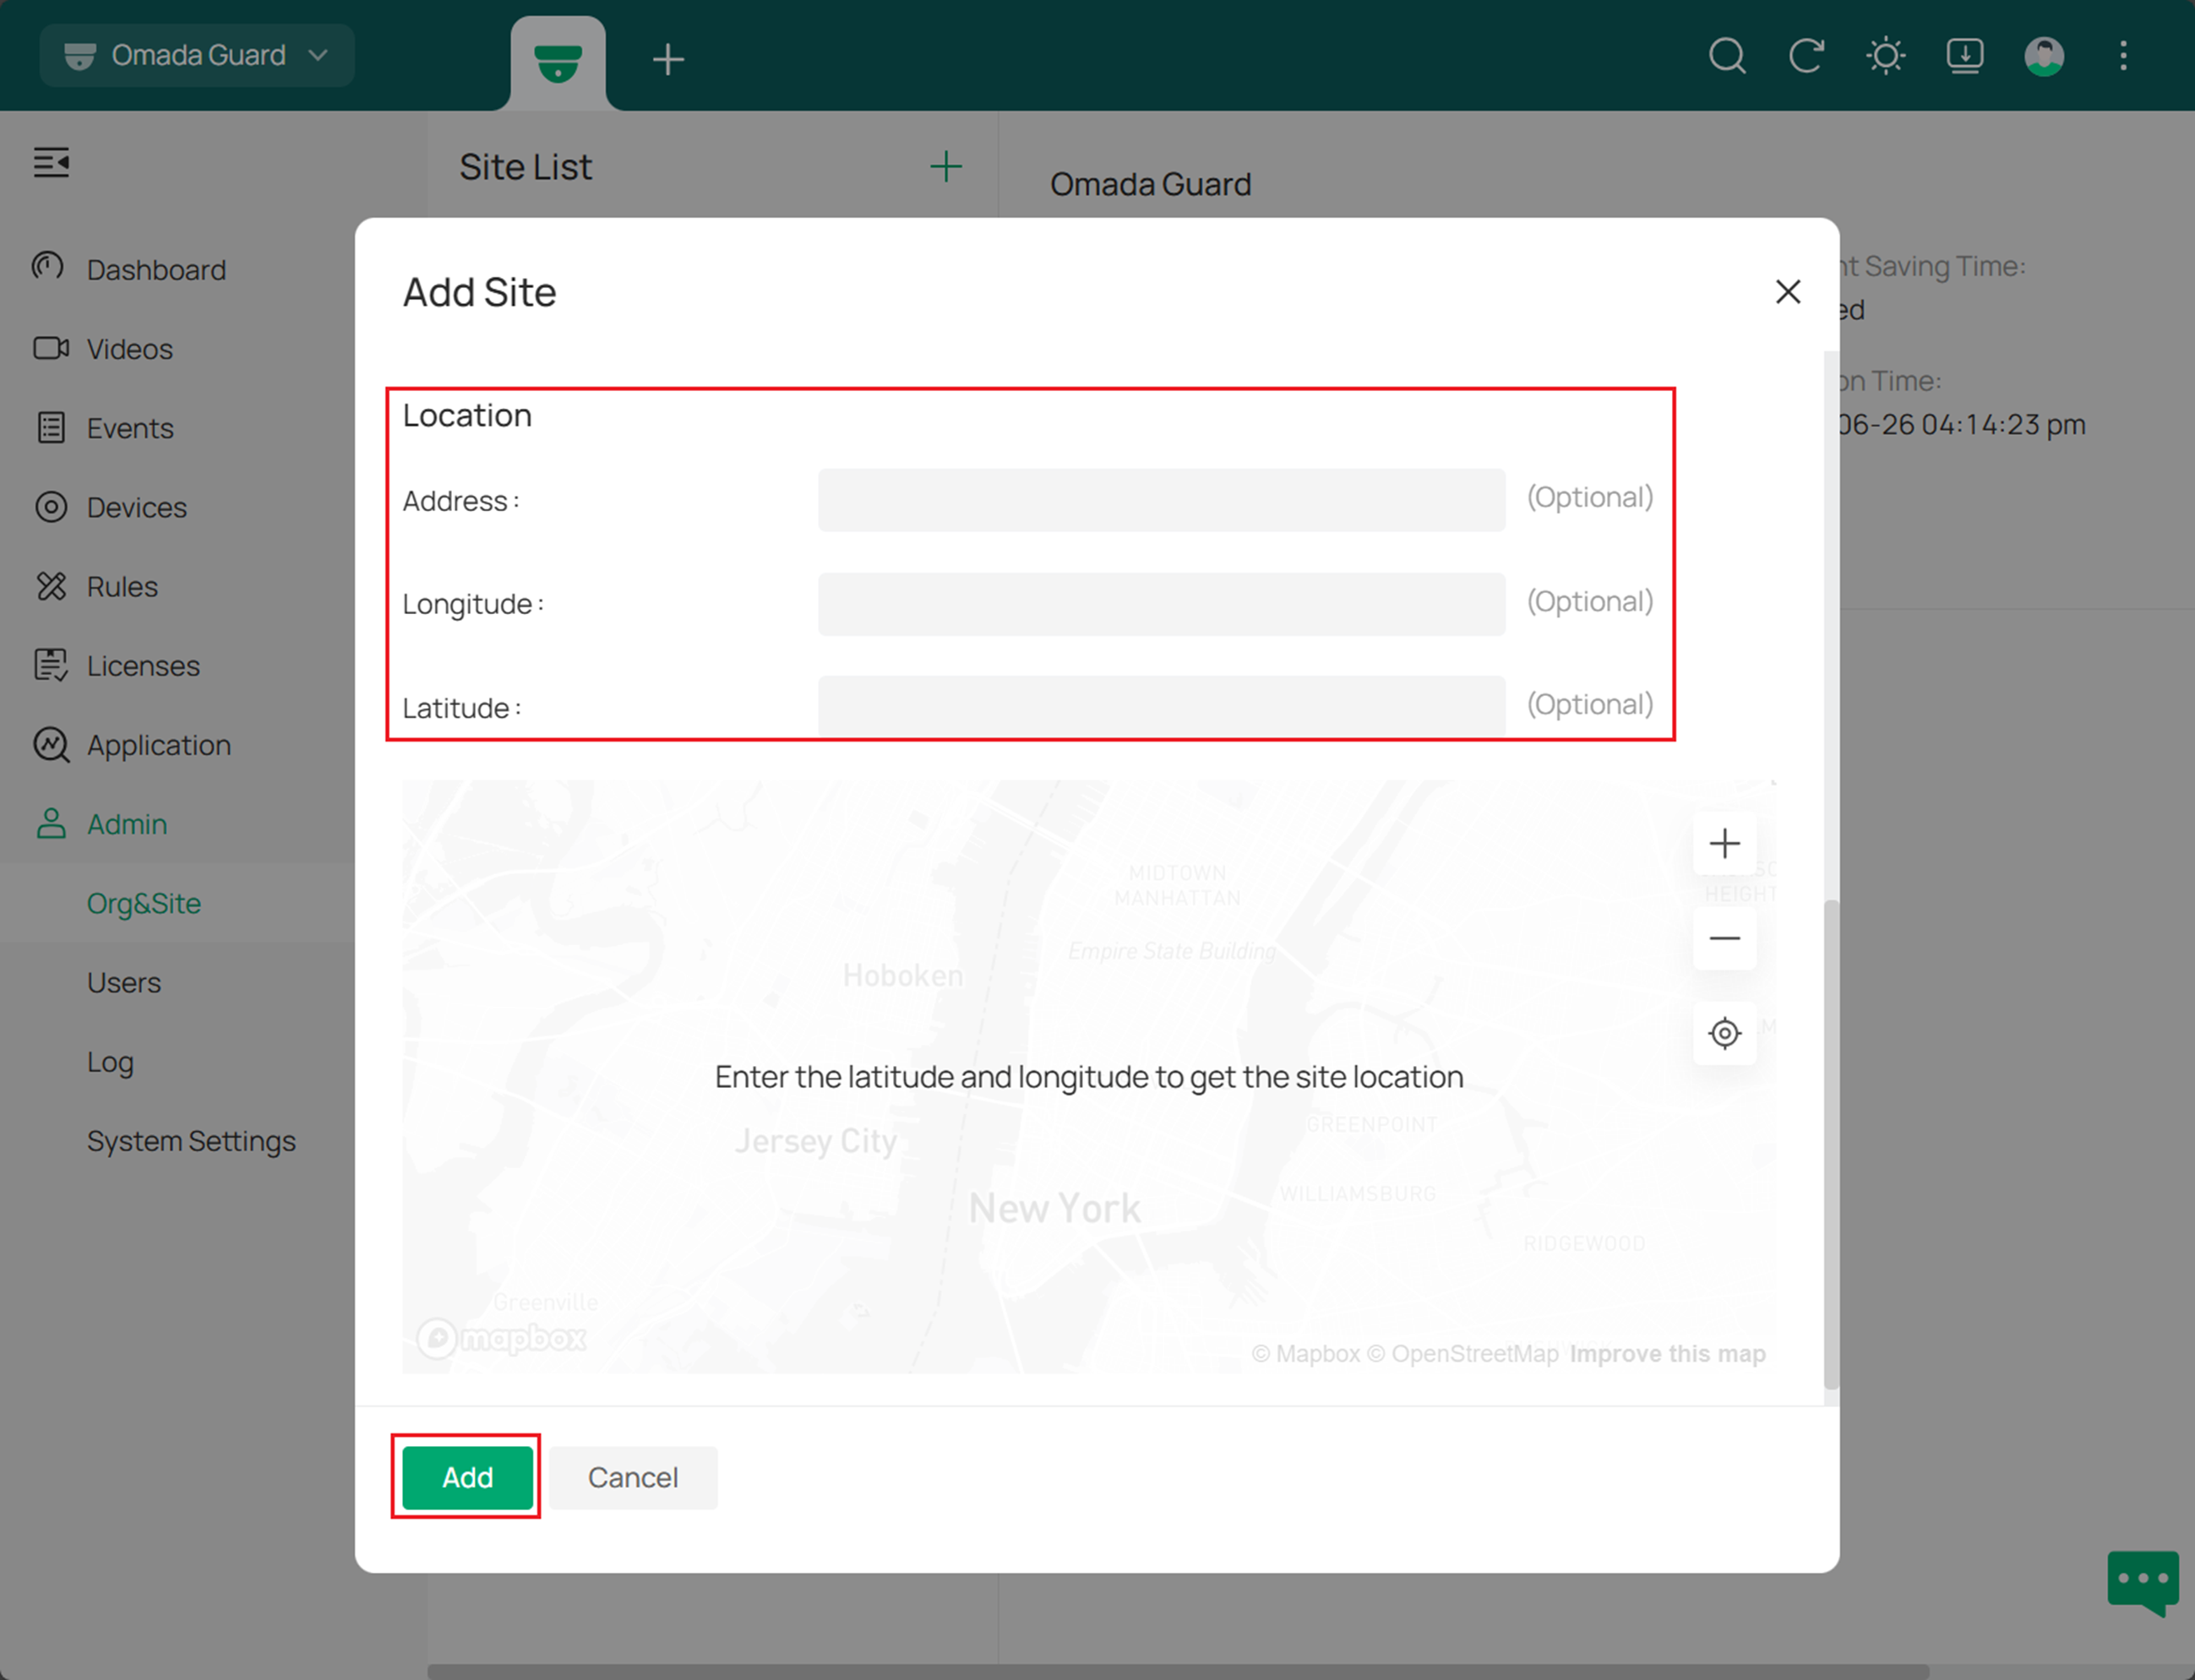Collapse the sidebar navigation menu
Image resolution: width=2195 pixels, height=1680 pixels.
51,162
